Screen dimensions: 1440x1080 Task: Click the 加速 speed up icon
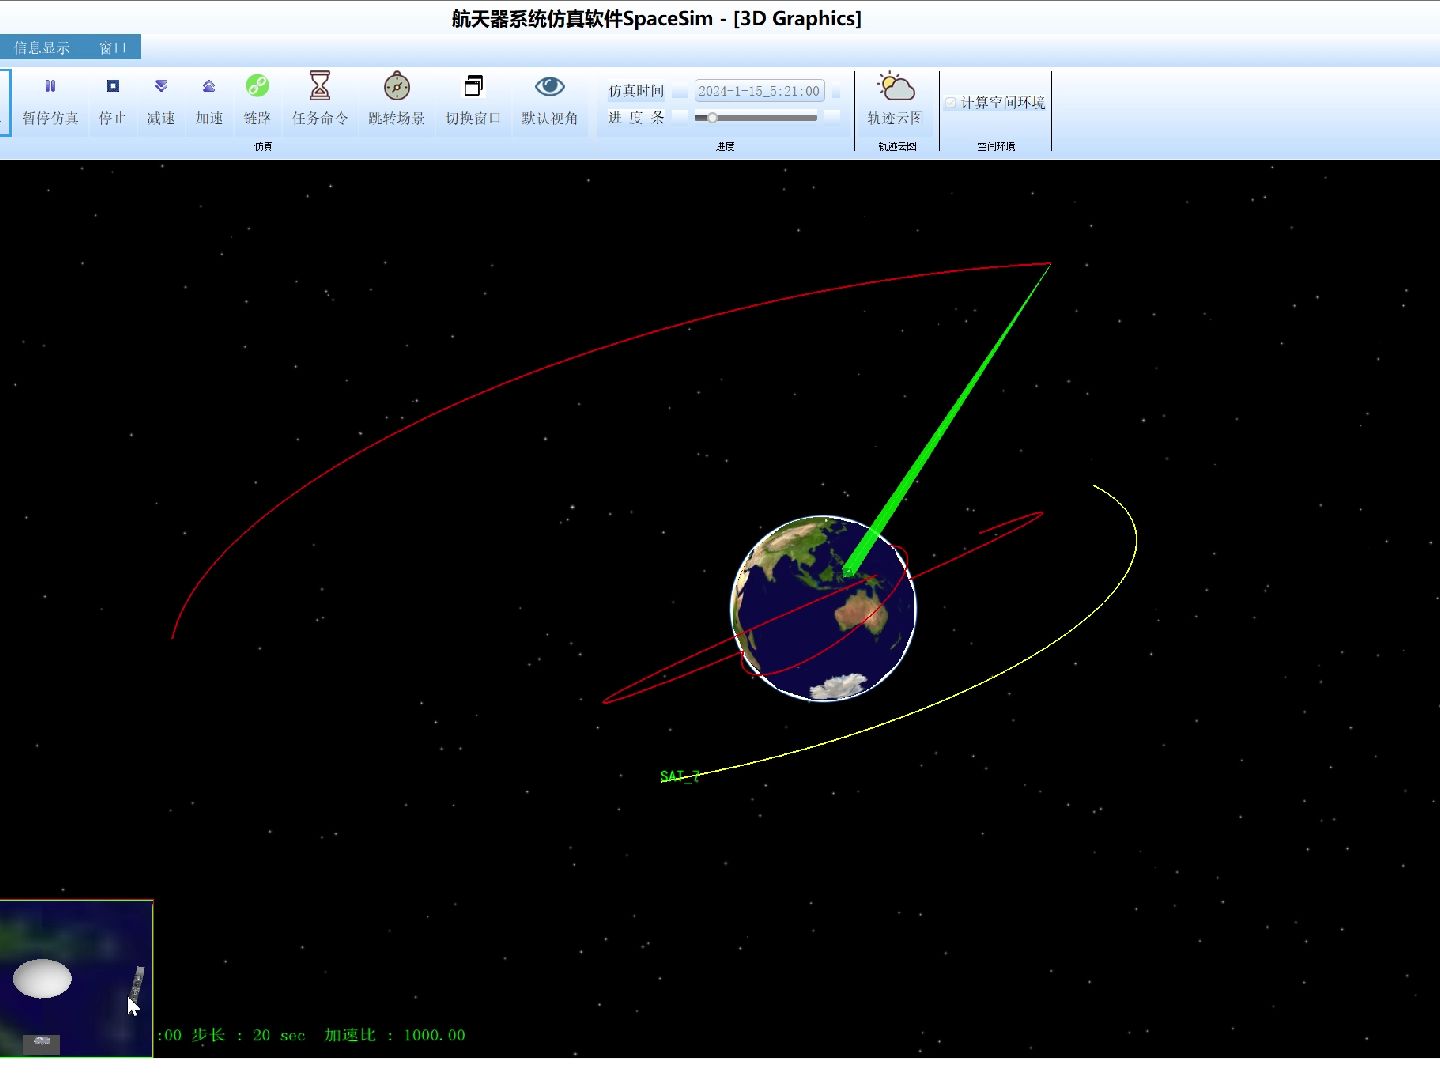(x=209, y=100)
